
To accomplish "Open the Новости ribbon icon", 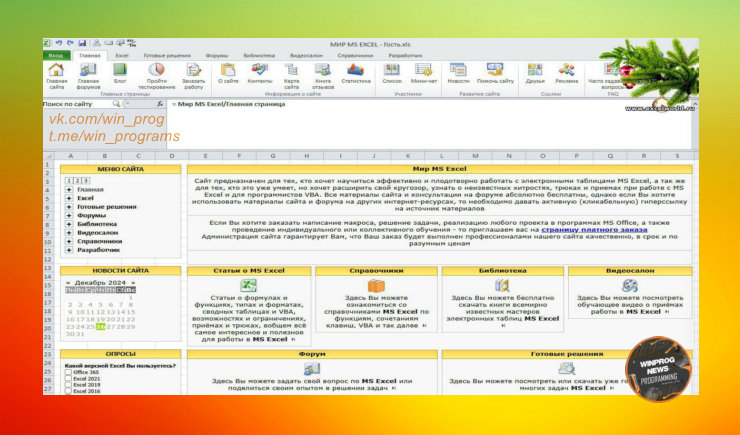I will (x=458, y=70).
